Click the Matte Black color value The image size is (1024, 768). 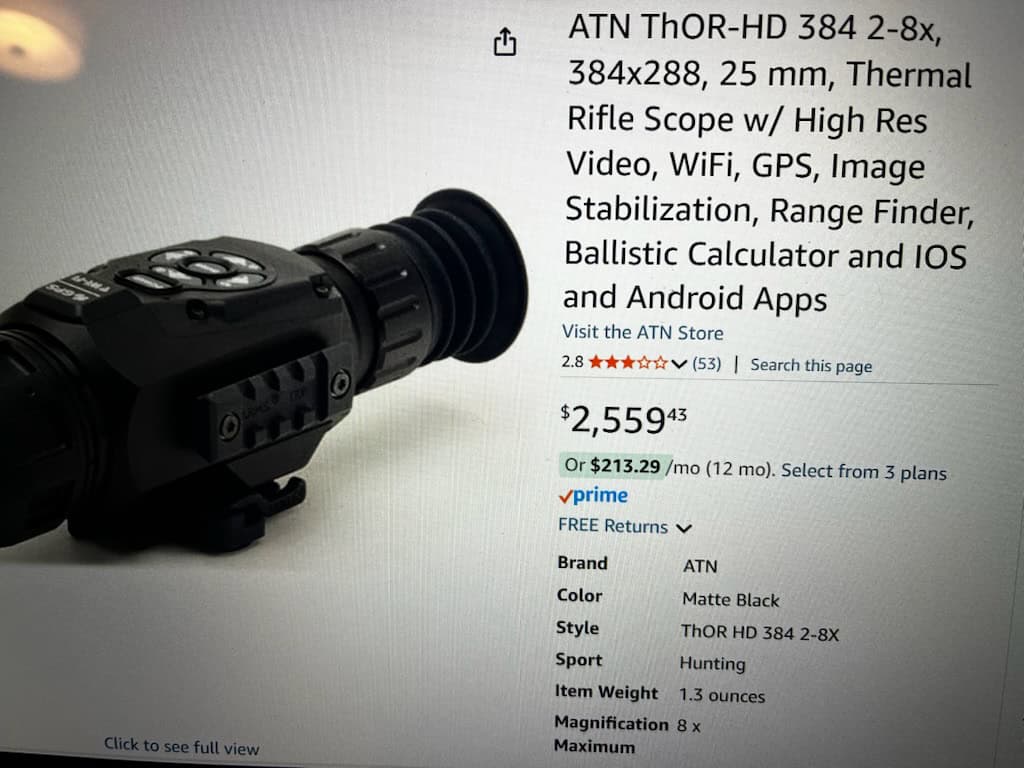(x=731, y=600)
